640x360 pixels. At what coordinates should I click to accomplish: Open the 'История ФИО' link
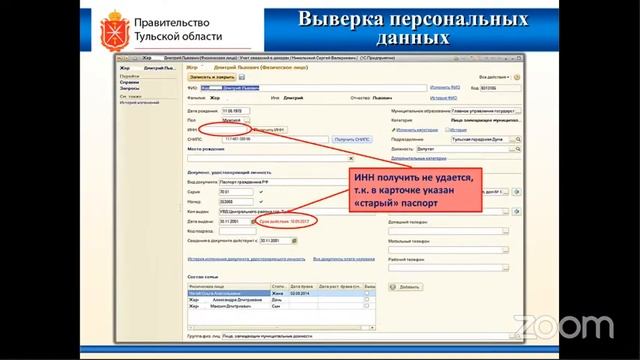(x=443, y=98)
